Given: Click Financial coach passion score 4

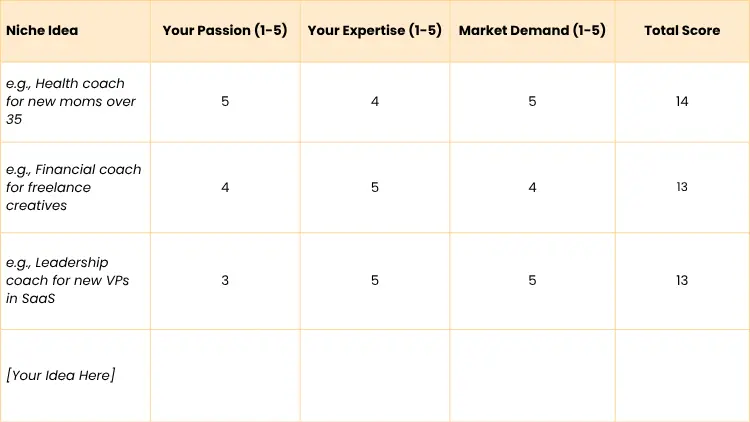Looking at the screenshot, I should coord(225,187).
